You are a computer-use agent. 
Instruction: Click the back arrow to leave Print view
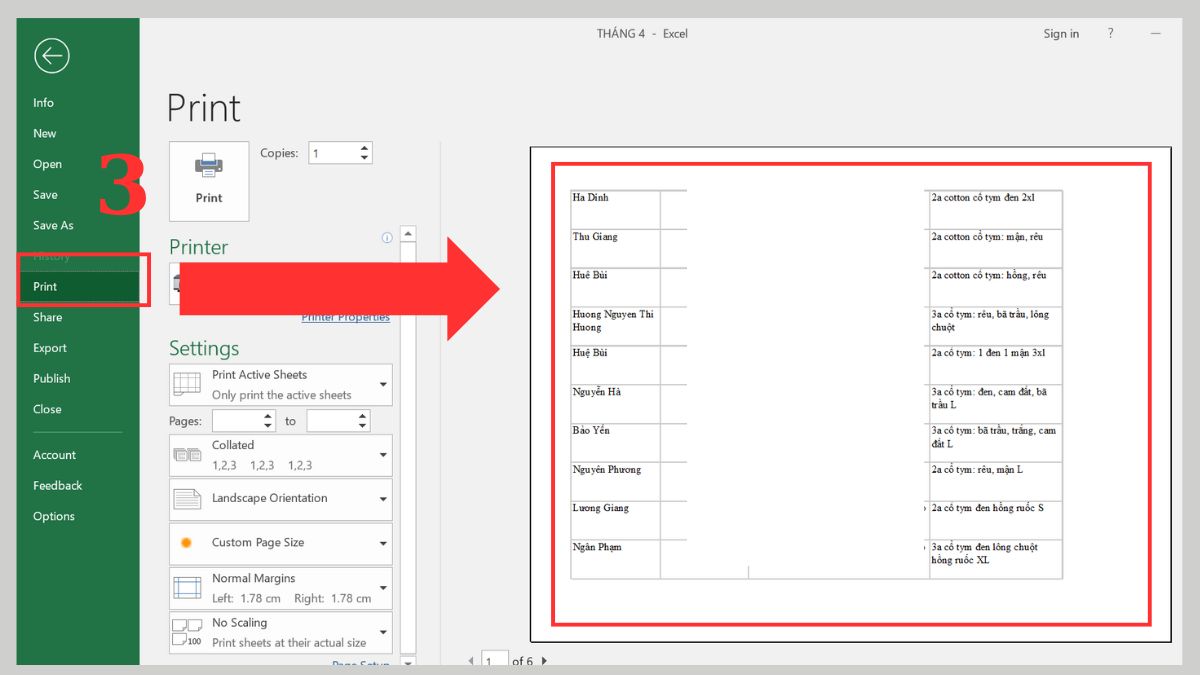[x=51, y=56]
